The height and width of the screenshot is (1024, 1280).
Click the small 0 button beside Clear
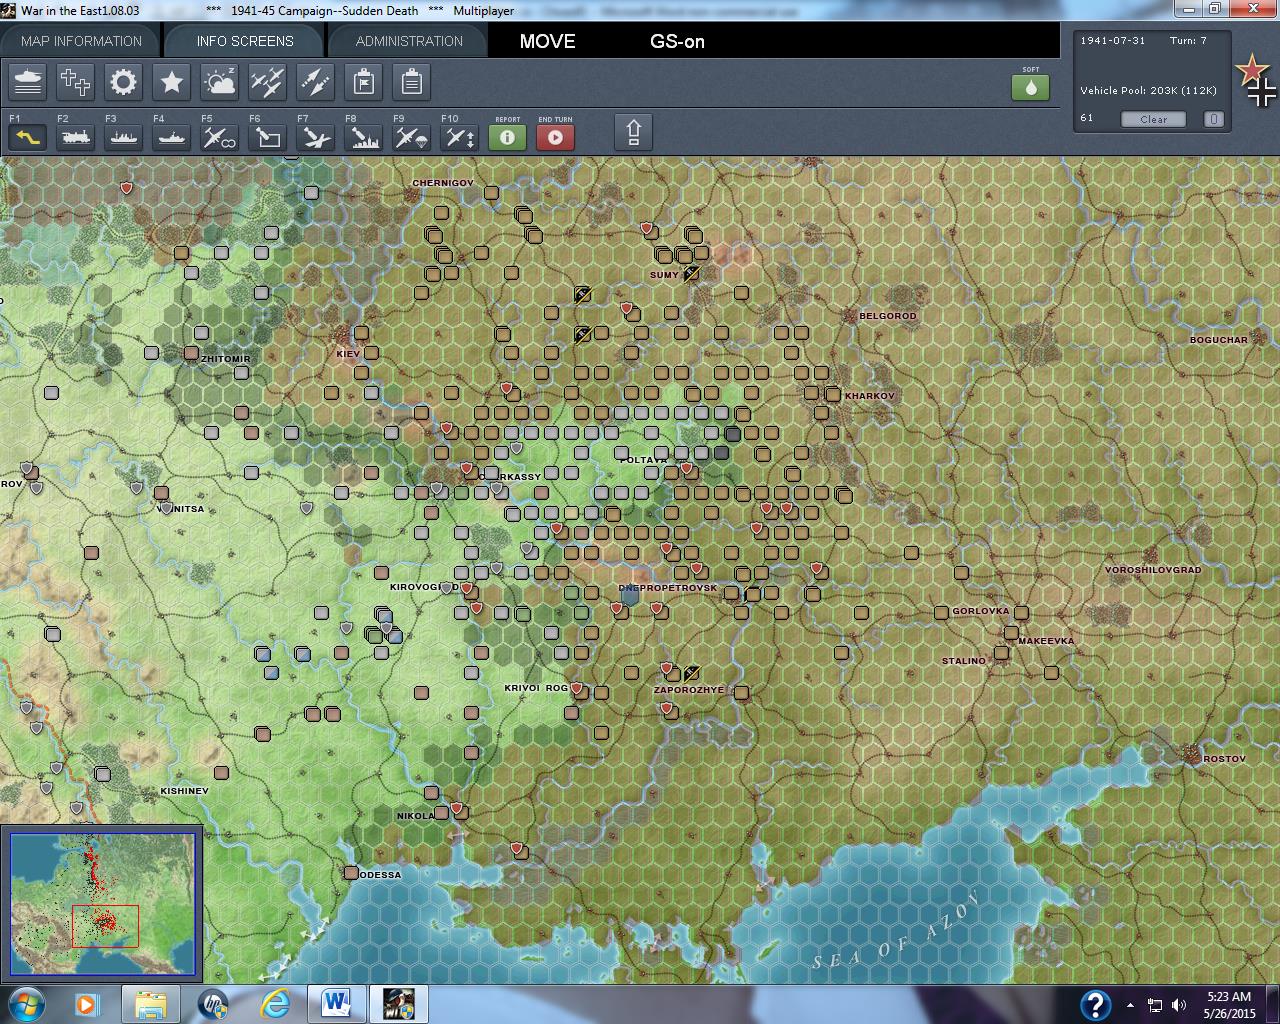click(x=1214, y=119)
